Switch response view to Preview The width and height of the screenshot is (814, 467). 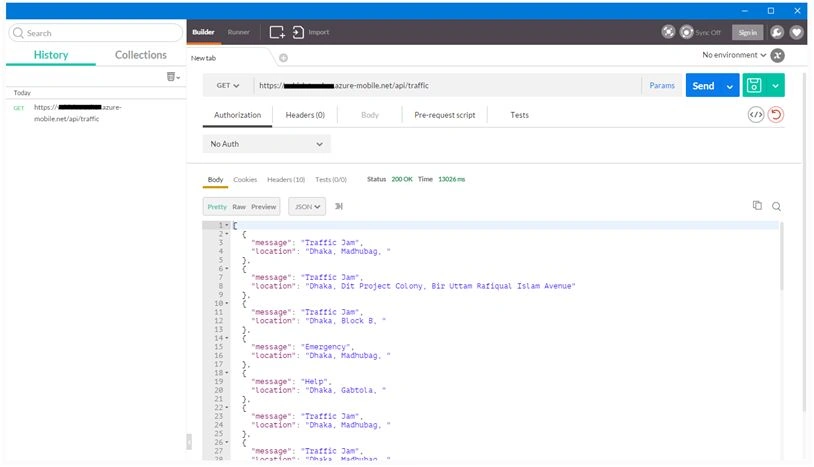coord(264,207)
